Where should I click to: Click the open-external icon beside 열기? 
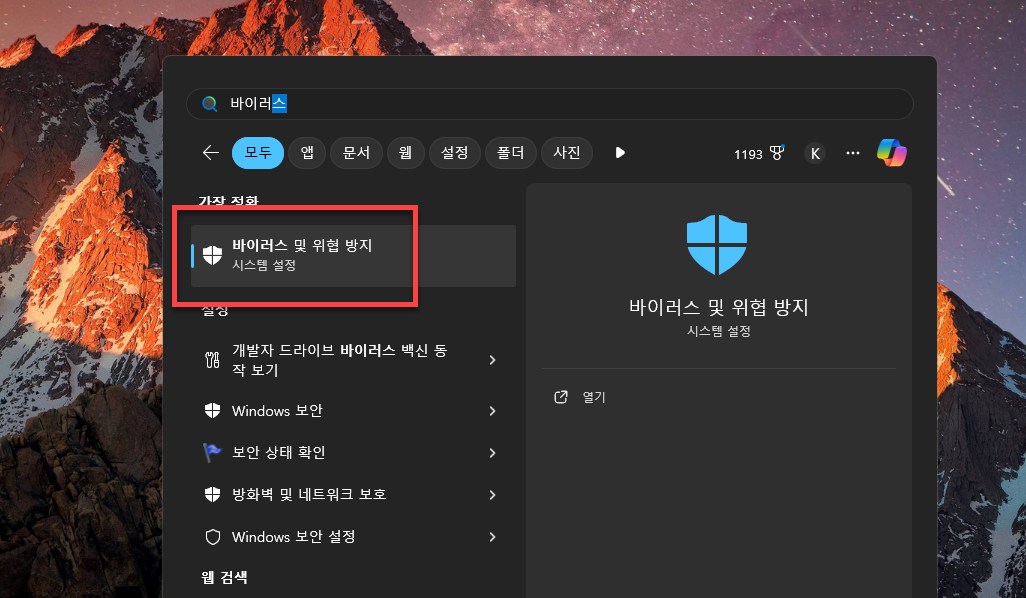tap(561, 396)
